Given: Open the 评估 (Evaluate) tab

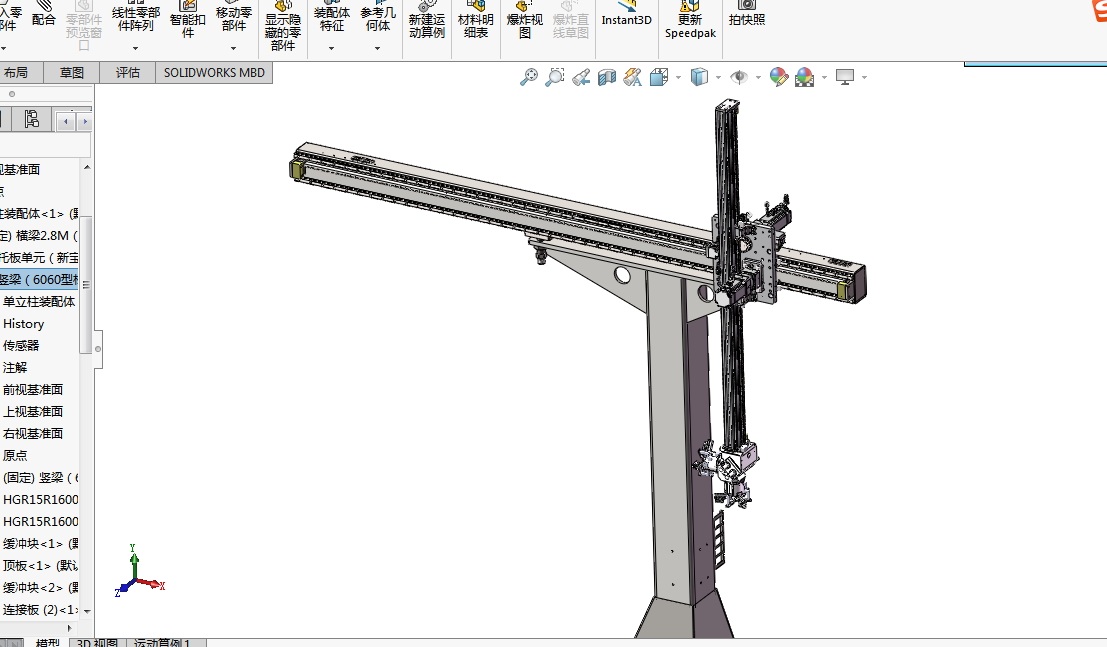Looking at the screenshot, I should [128, 73].
